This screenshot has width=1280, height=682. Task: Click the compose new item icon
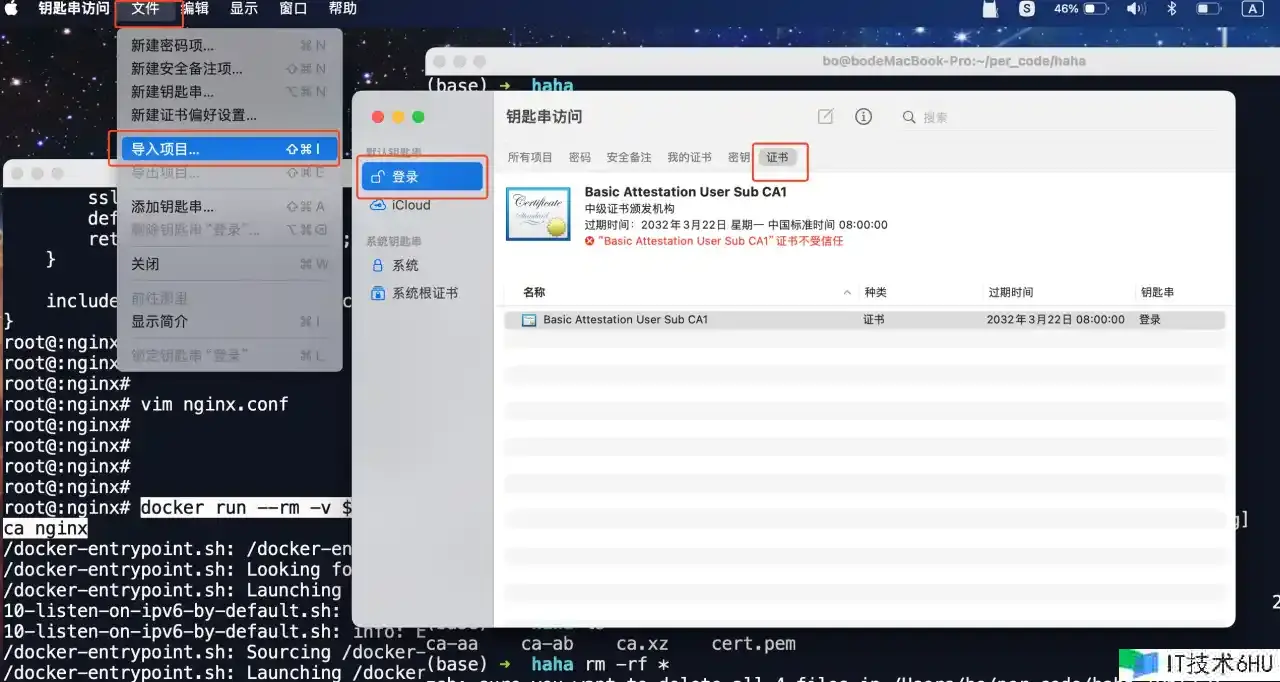click(825, 117)
